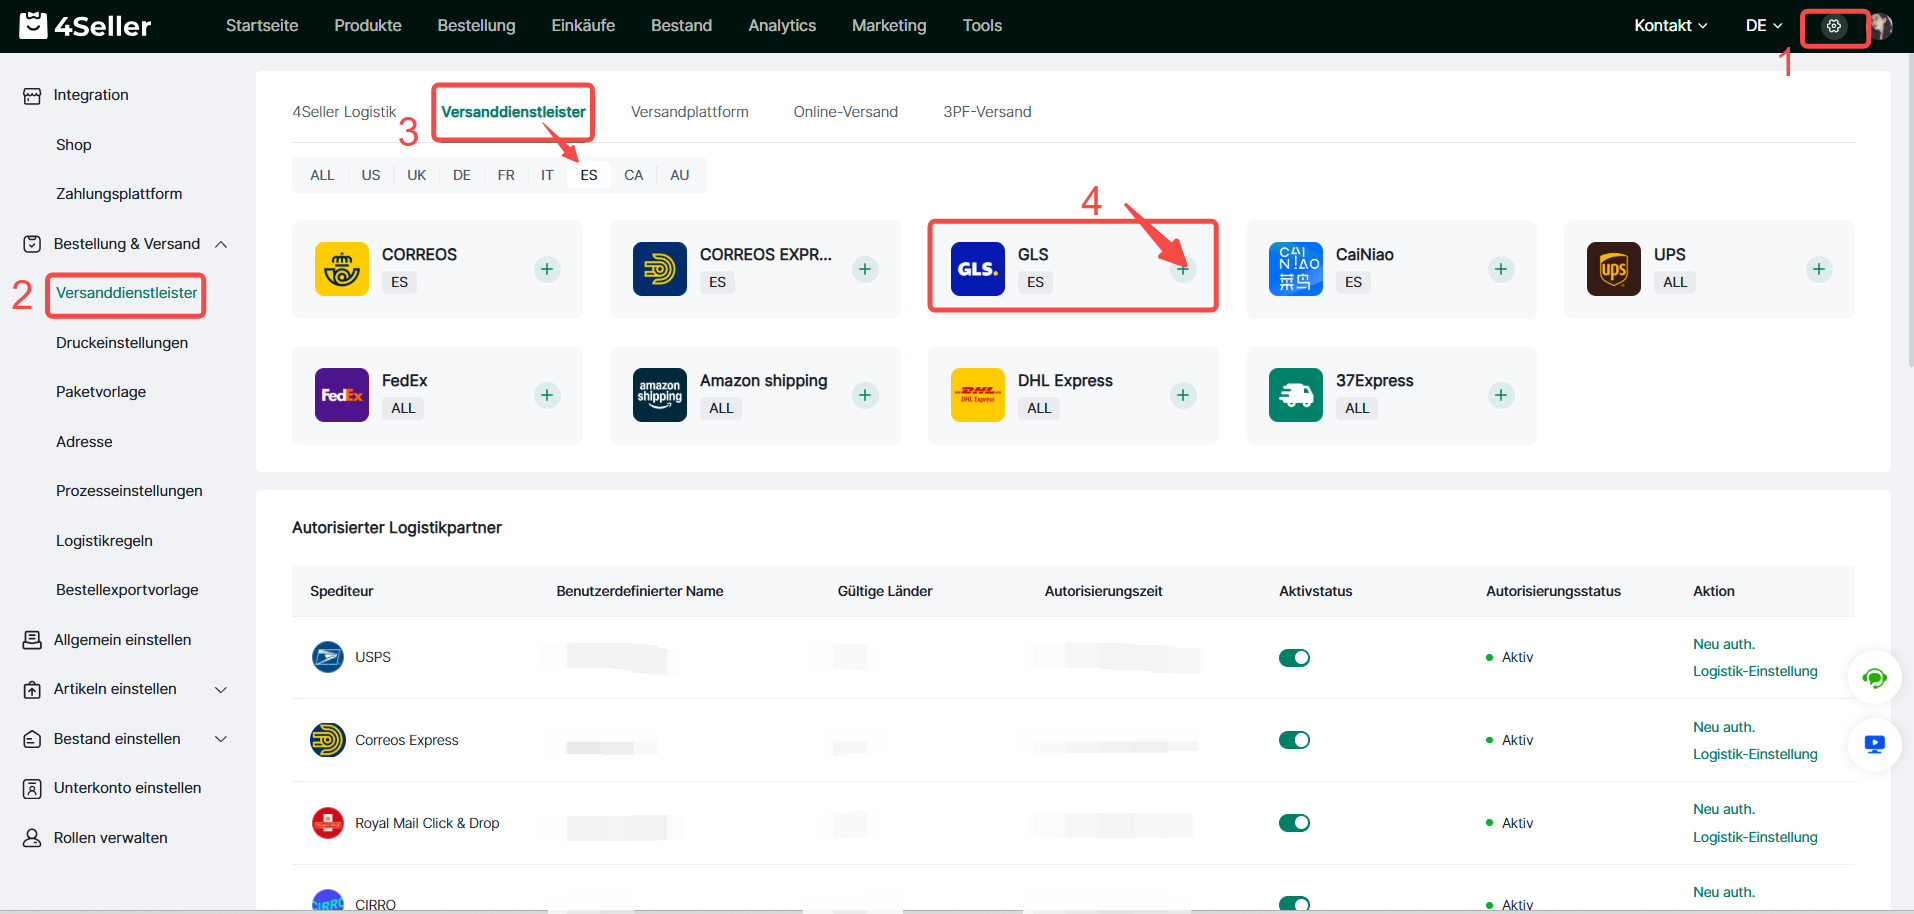Open the green chat support icon
The image size is (1914, 914).
click(1874, 678)
